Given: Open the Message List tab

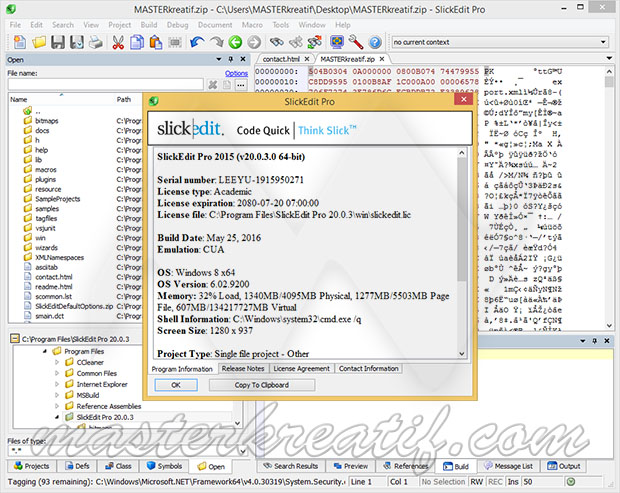Looking at the screenshot, I should tap(509, 466).
